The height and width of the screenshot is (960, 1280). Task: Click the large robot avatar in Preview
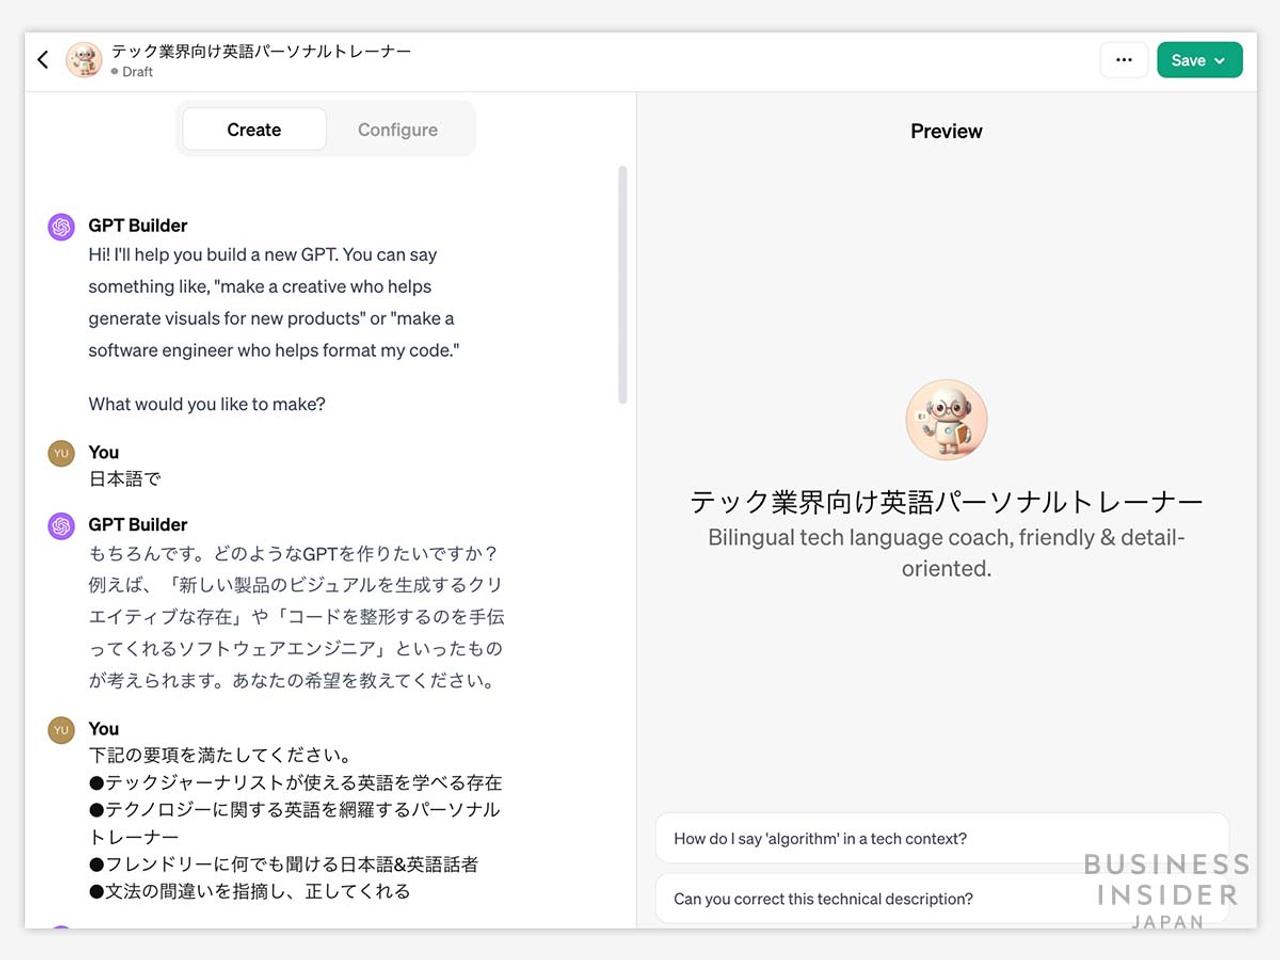click(946, 420)
